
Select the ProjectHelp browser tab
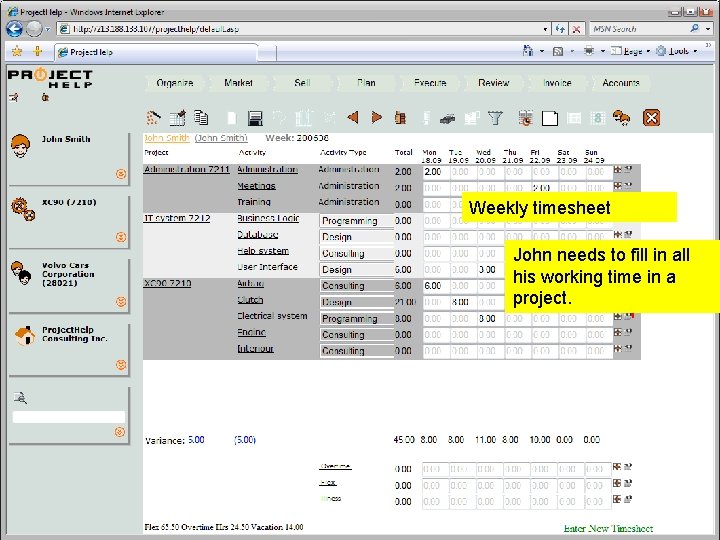point(156,52)
